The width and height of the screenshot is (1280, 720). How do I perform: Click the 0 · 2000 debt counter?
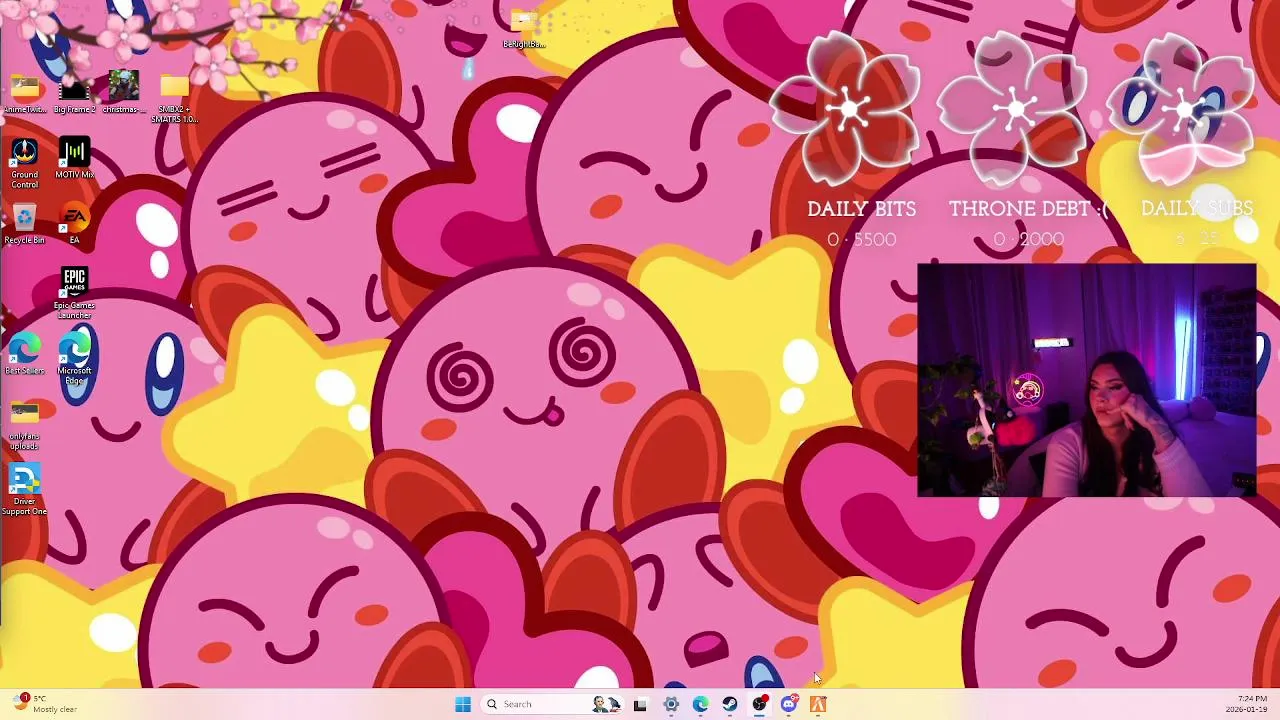tap(1029, 240)
